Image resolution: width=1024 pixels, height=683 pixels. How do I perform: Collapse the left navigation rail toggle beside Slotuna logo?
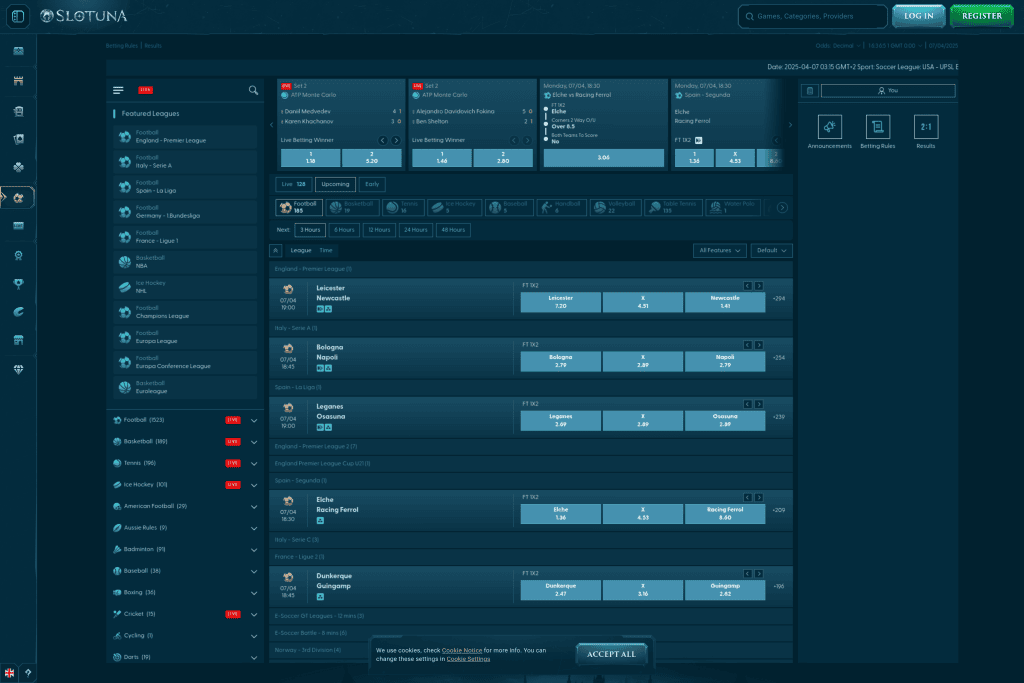point(18,16)
